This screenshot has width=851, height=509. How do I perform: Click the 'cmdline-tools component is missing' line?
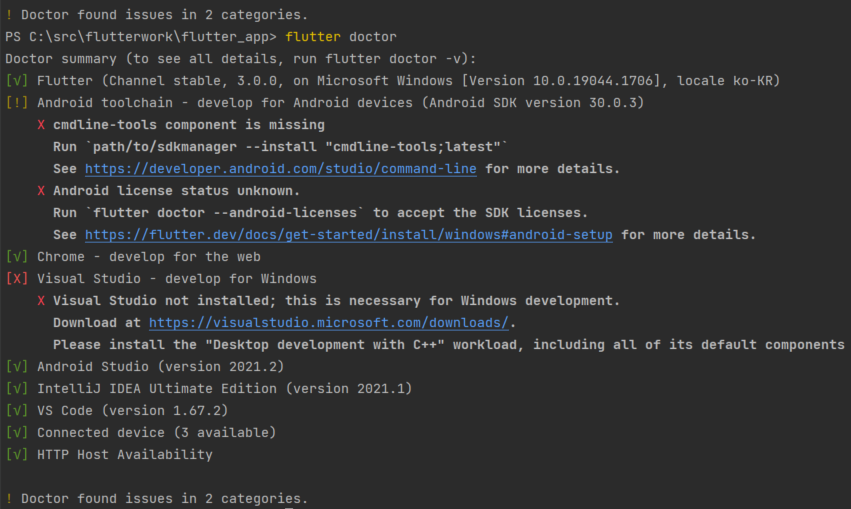click(189, 125)
